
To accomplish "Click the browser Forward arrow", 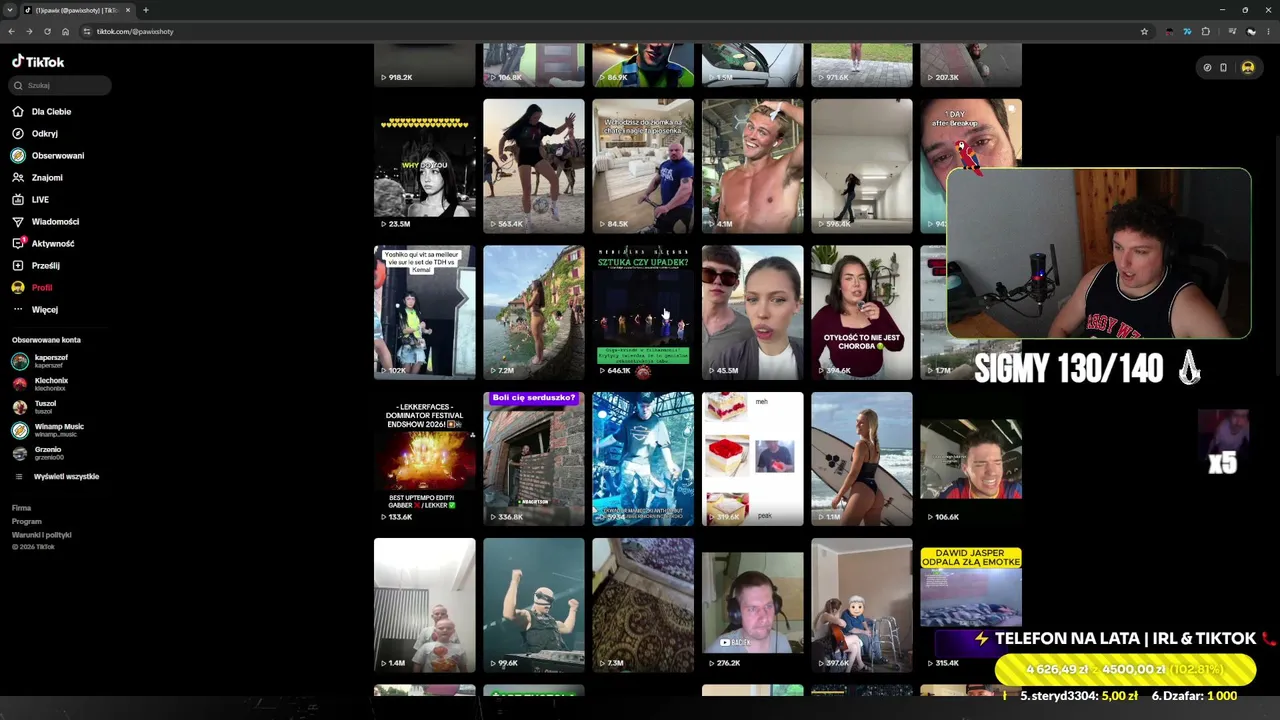I will pos(29,31).
